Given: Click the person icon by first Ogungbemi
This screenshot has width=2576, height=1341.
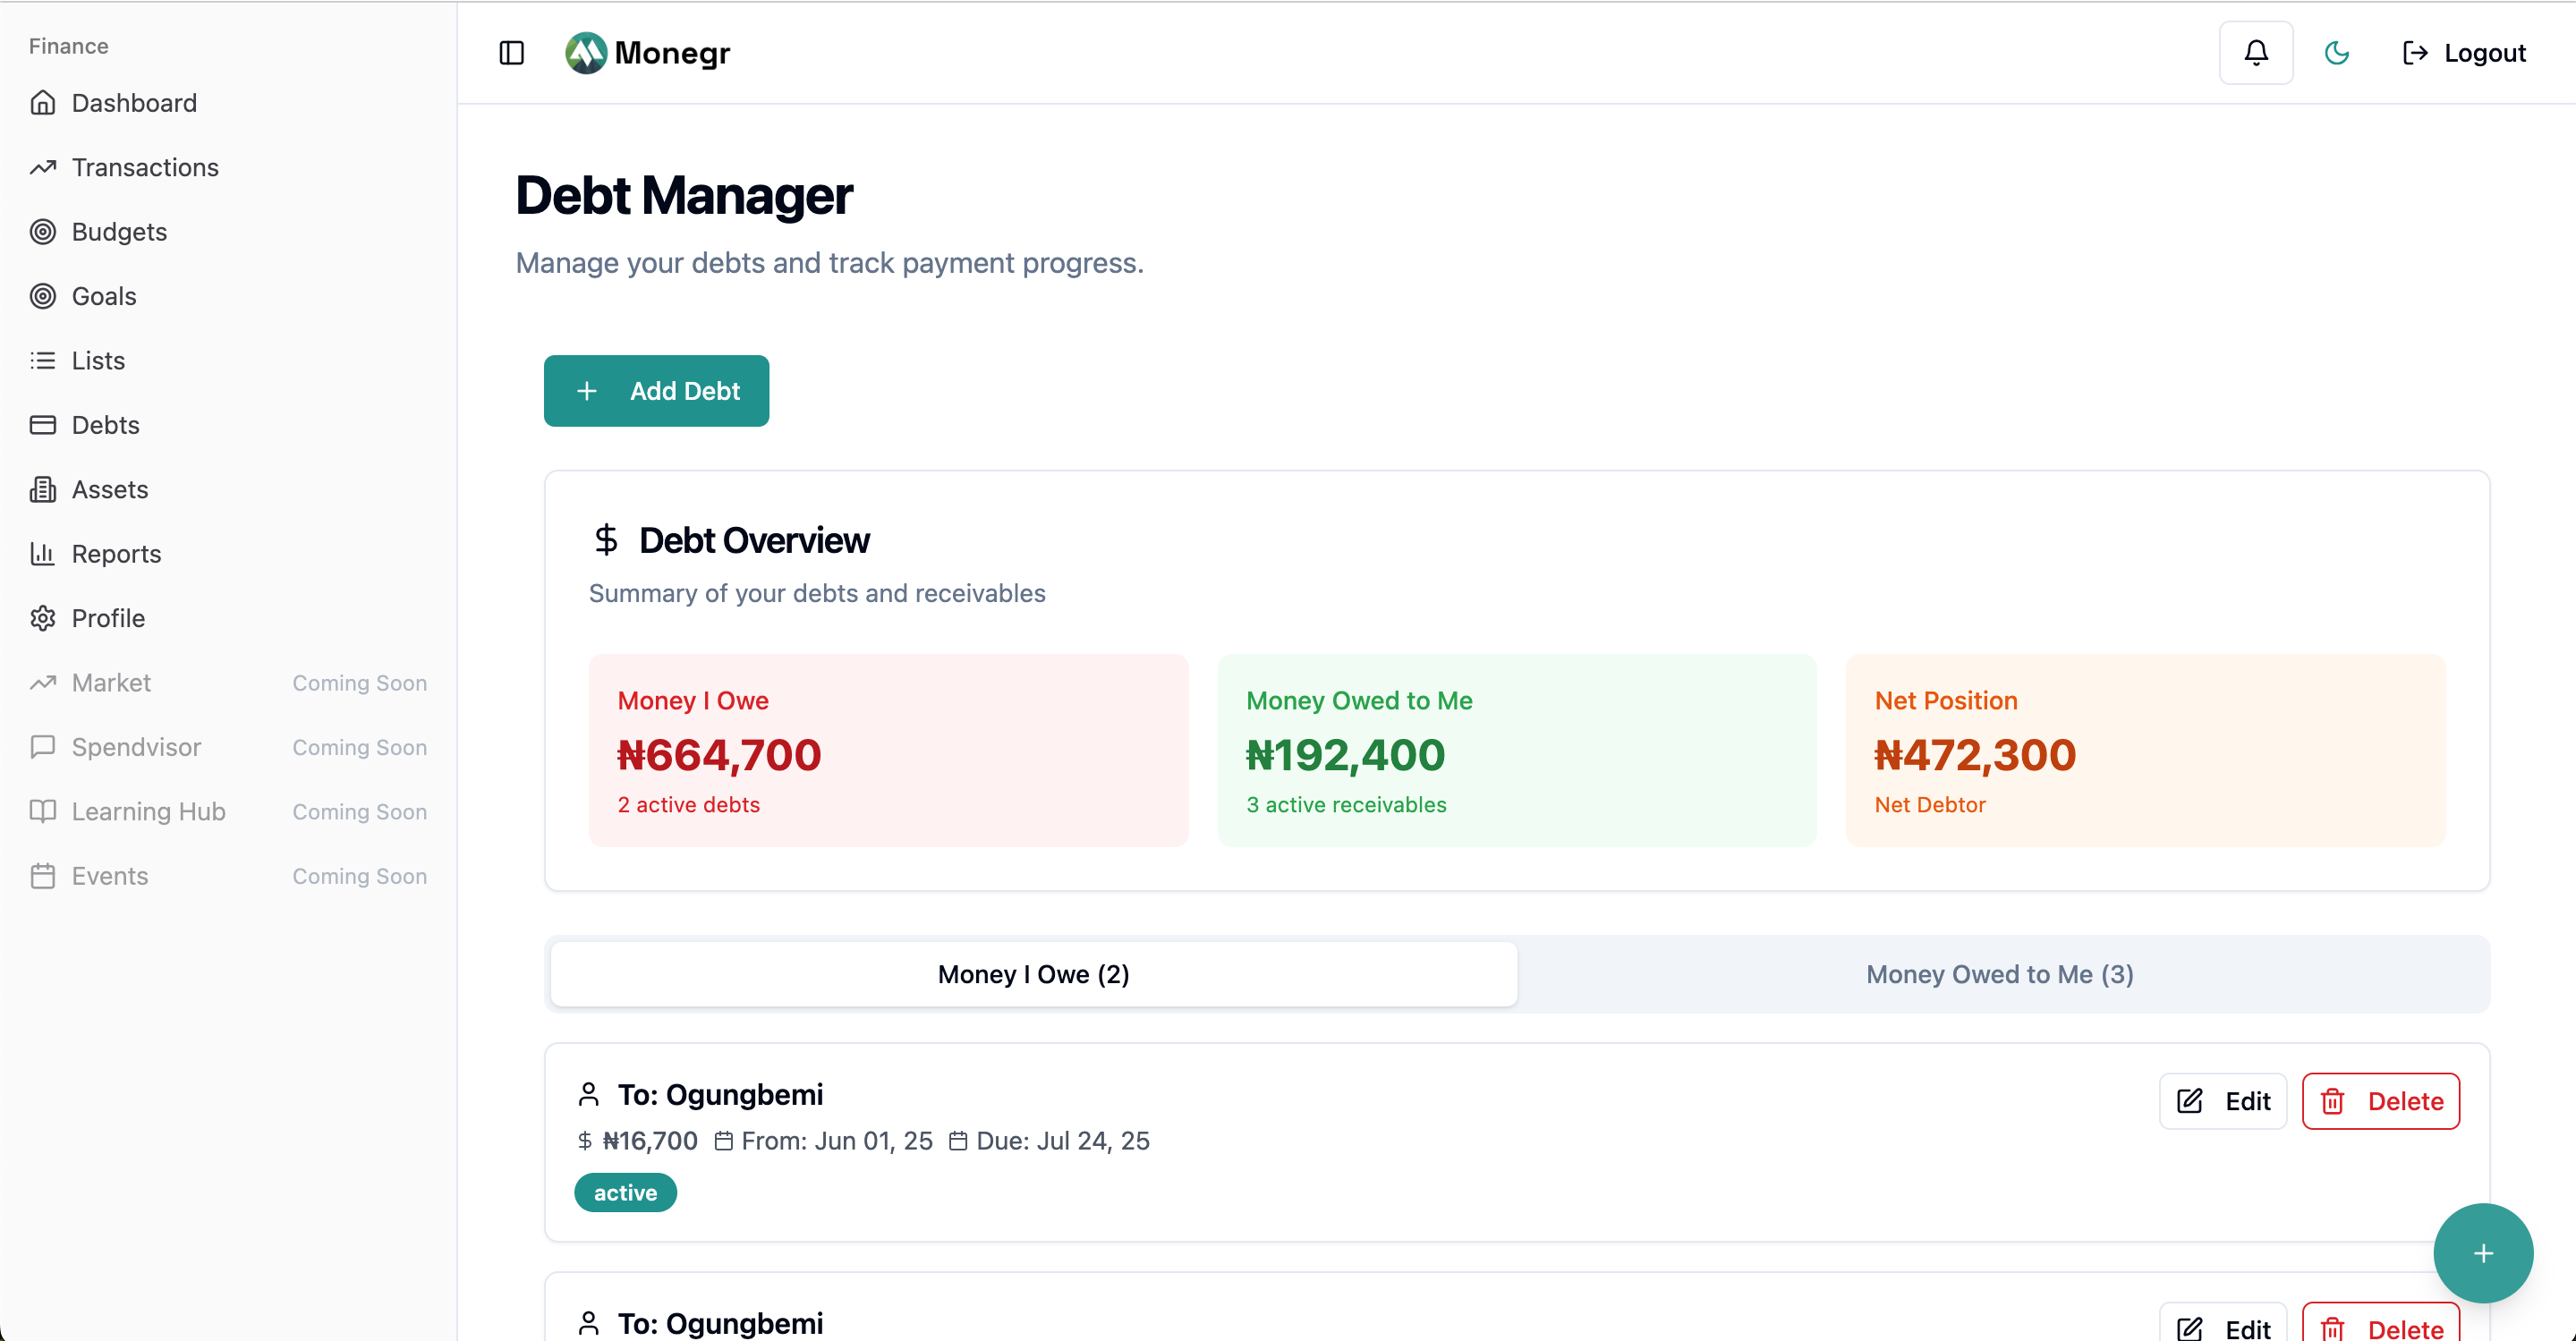Looking at the screenshot, I should (x=589, y=1095).
